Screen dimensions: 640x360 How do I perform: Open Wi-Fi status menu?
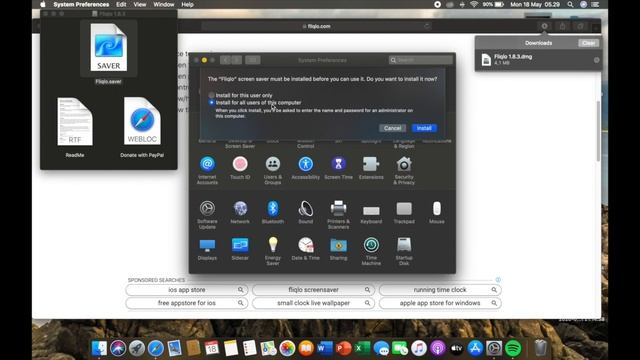473,4
